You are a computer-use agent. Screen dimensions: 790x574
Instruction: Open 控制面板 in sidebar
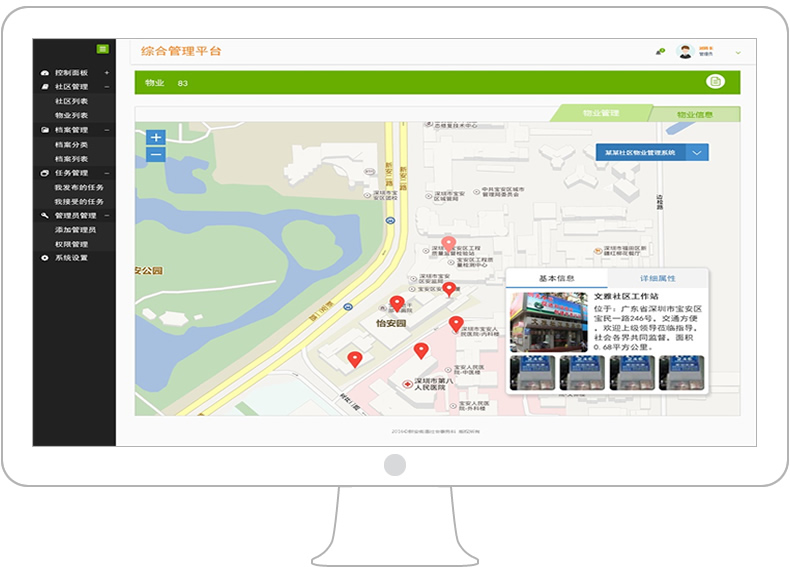[71, 73]
